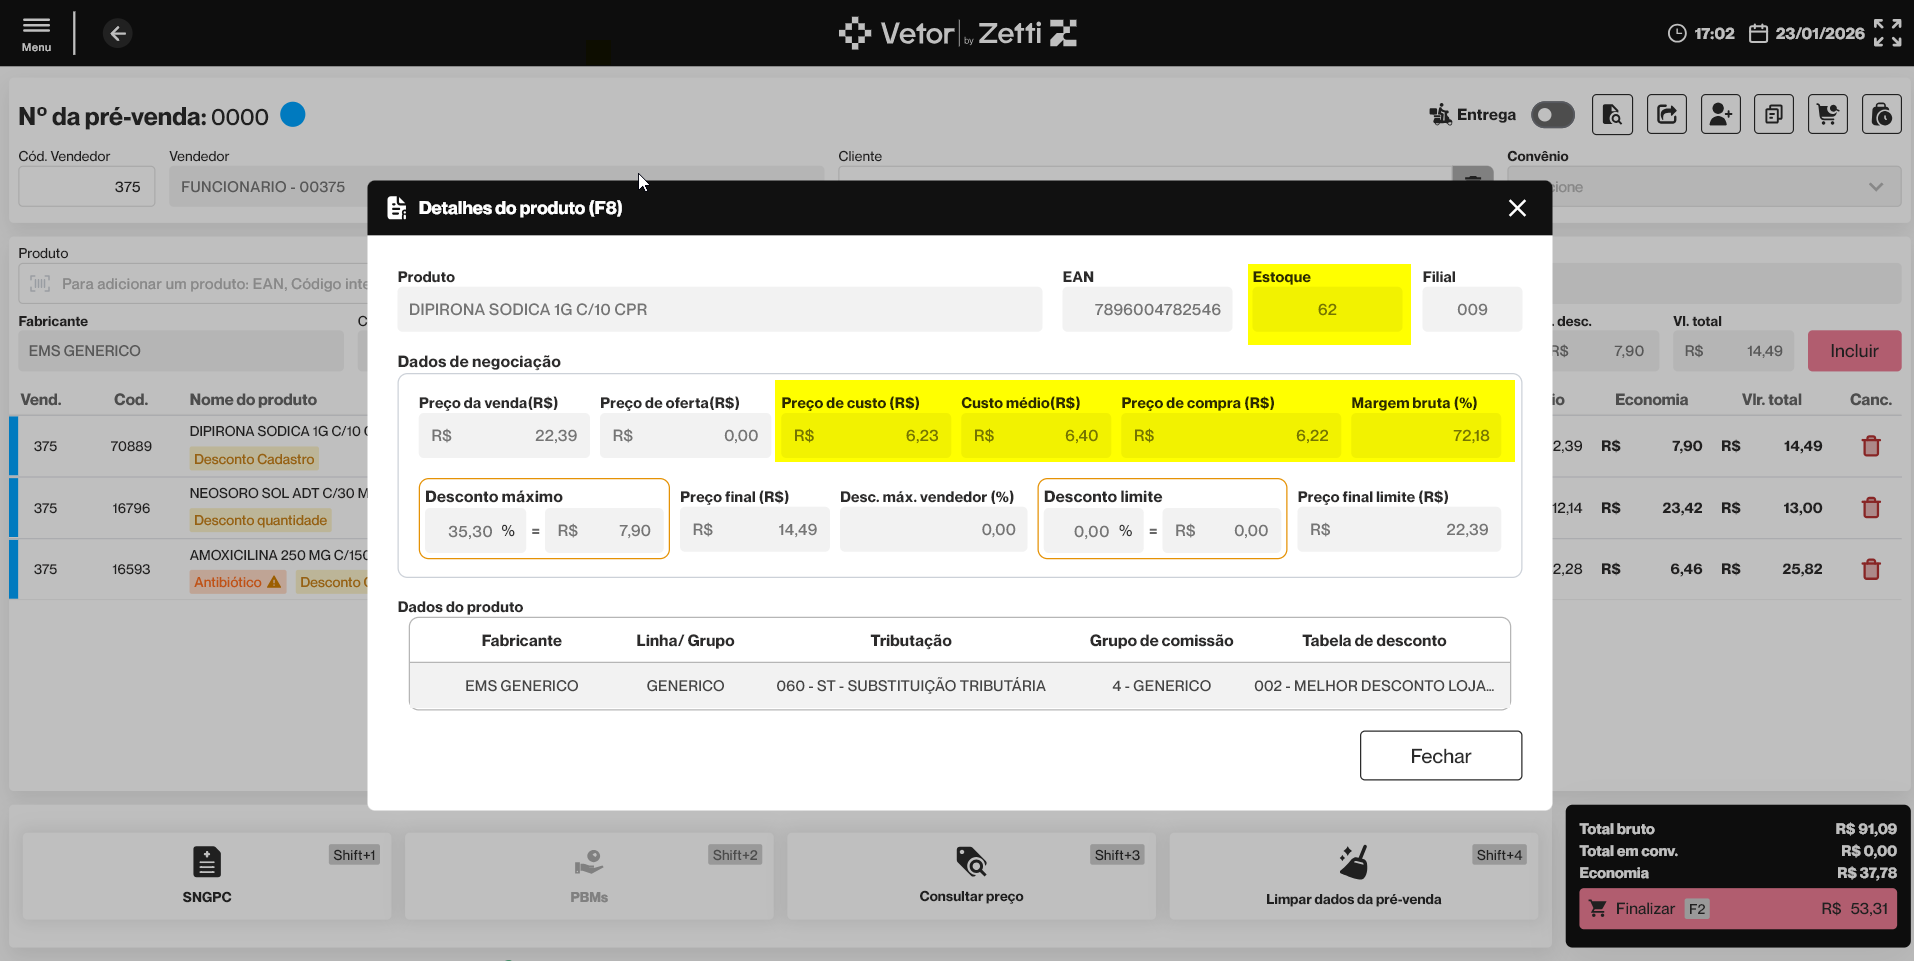The height and width of the screenshot is (961, 1914).
Task: Click the Grupo de comissão column header
Action: [x=1162, y=641]
